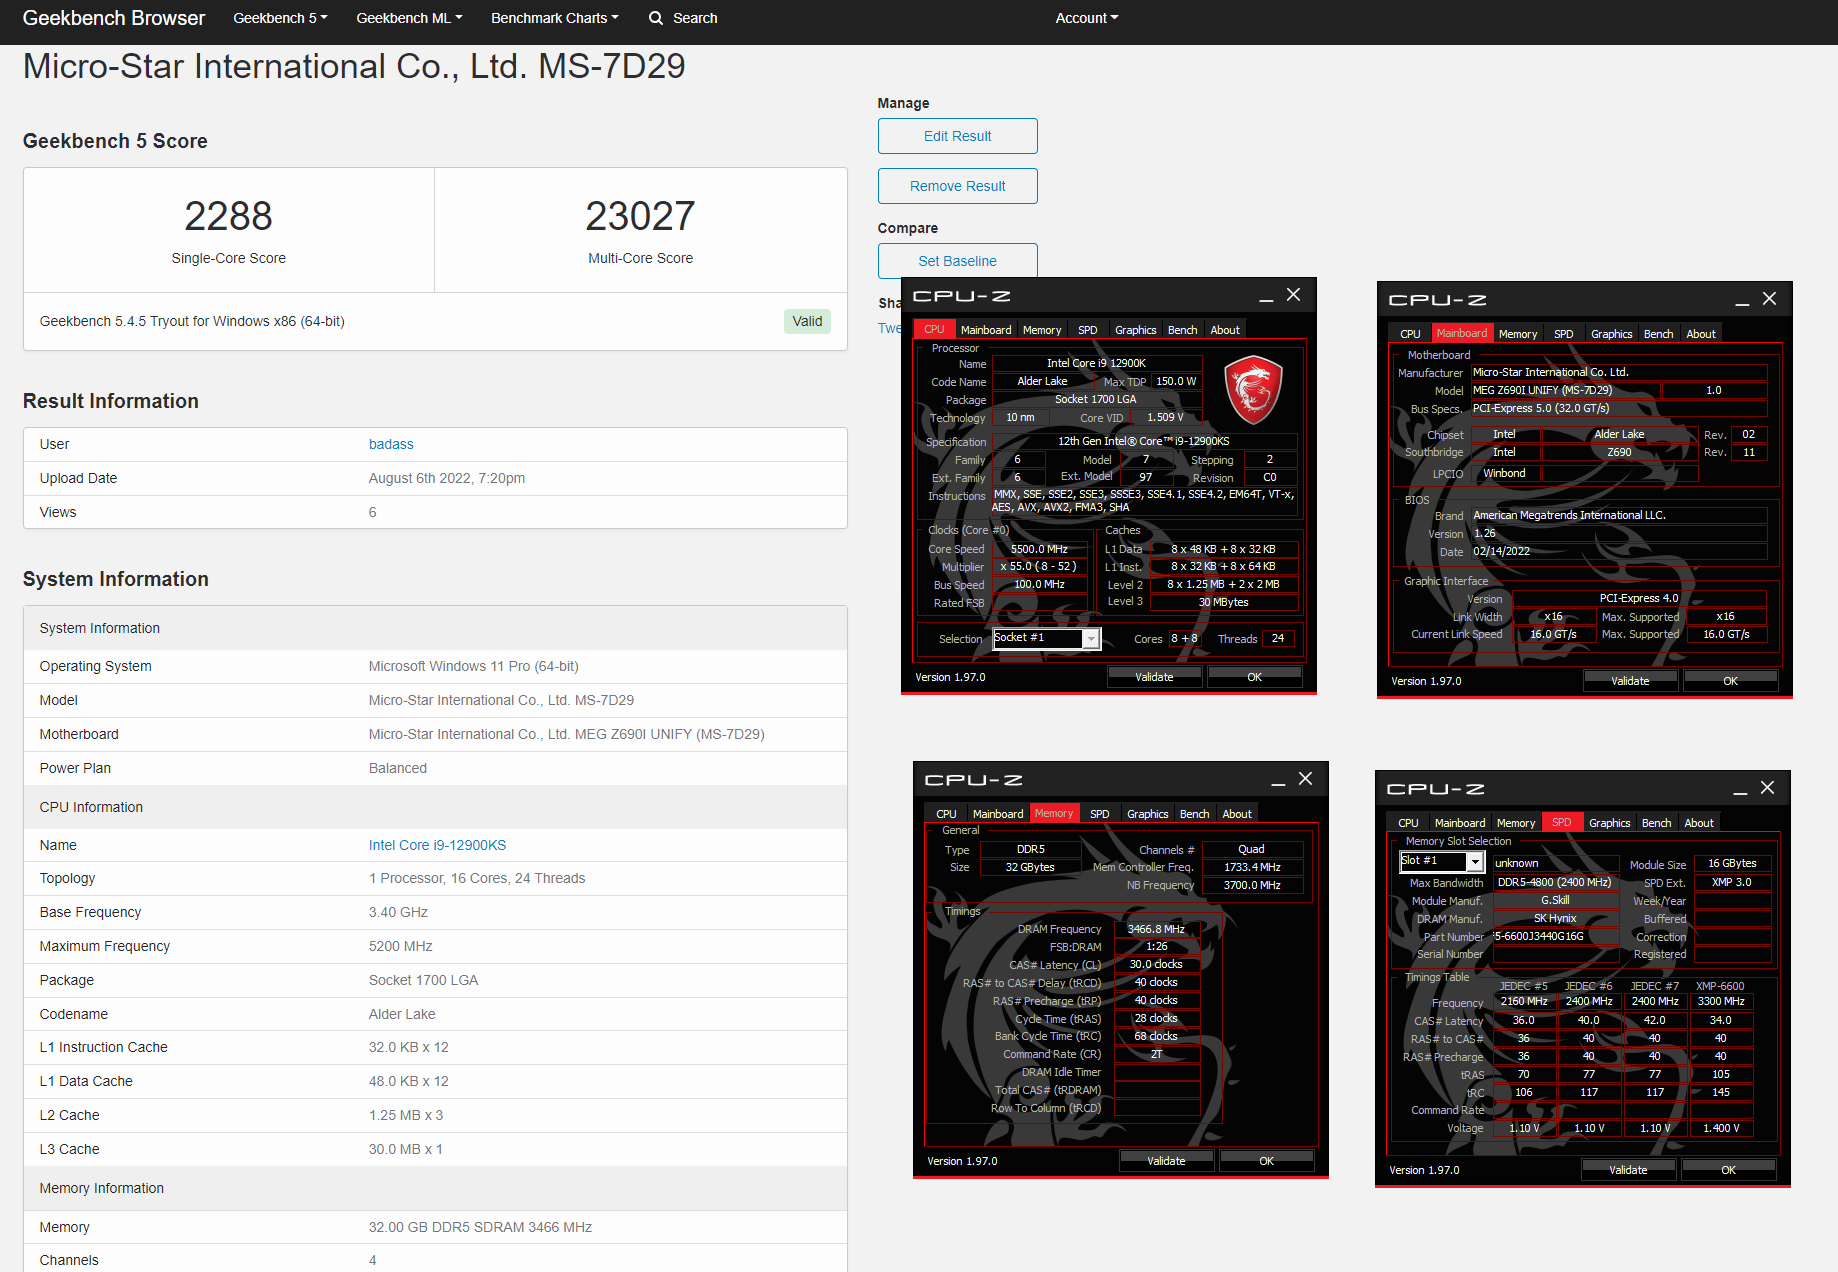Select Graphics tab in Mainboard window
The width and height of the screenshot is (1838, 1272).
(1612, 334)
